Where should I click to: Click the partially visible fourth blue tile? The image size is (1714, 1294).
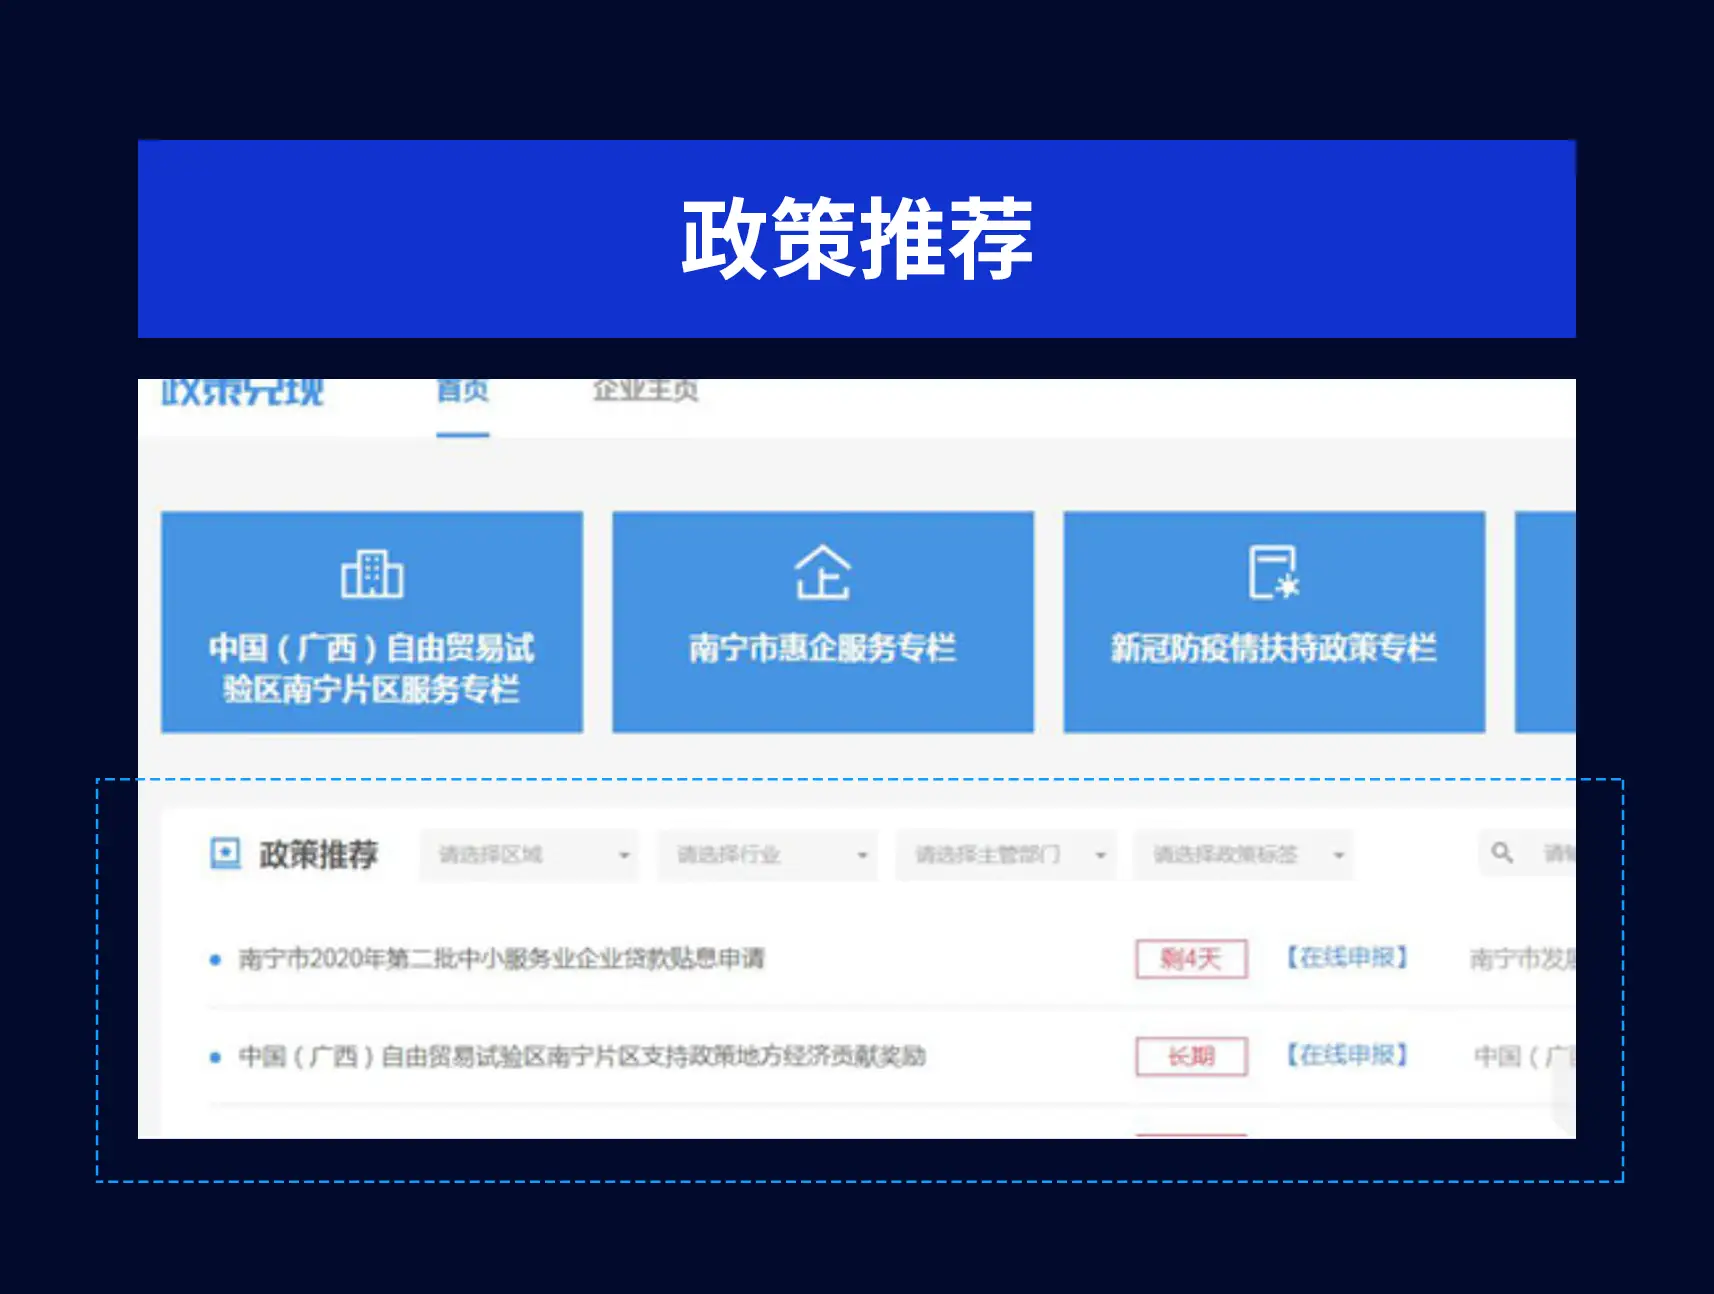coord(1545,622)
